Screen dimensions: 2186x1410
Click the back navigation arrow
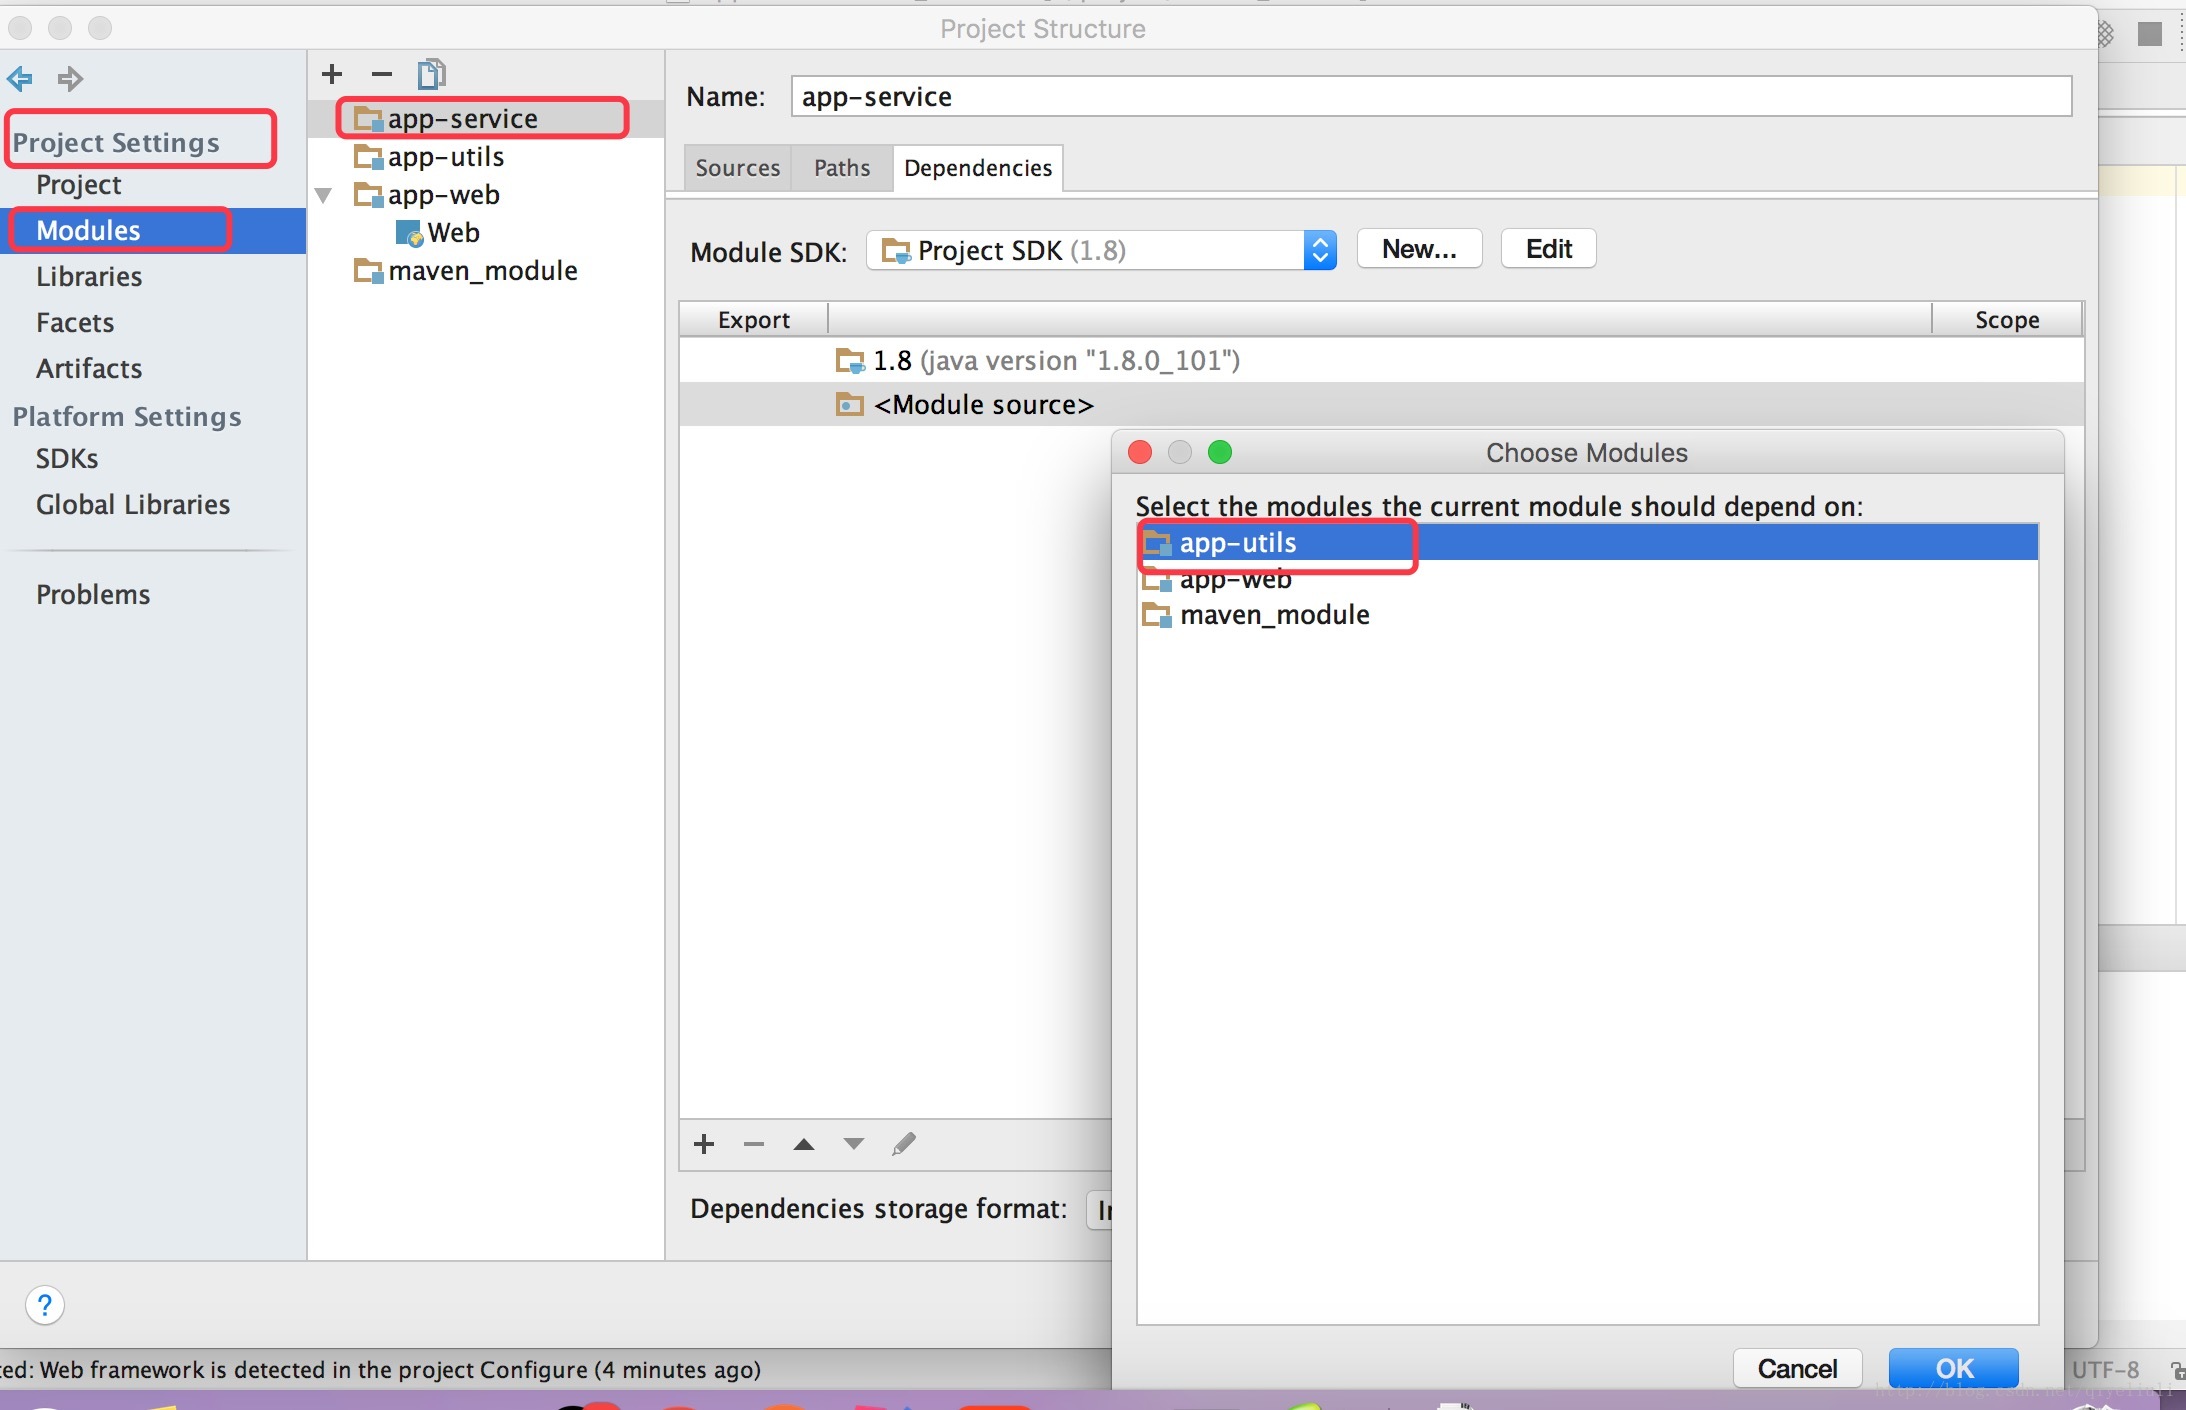click(19, 78)
